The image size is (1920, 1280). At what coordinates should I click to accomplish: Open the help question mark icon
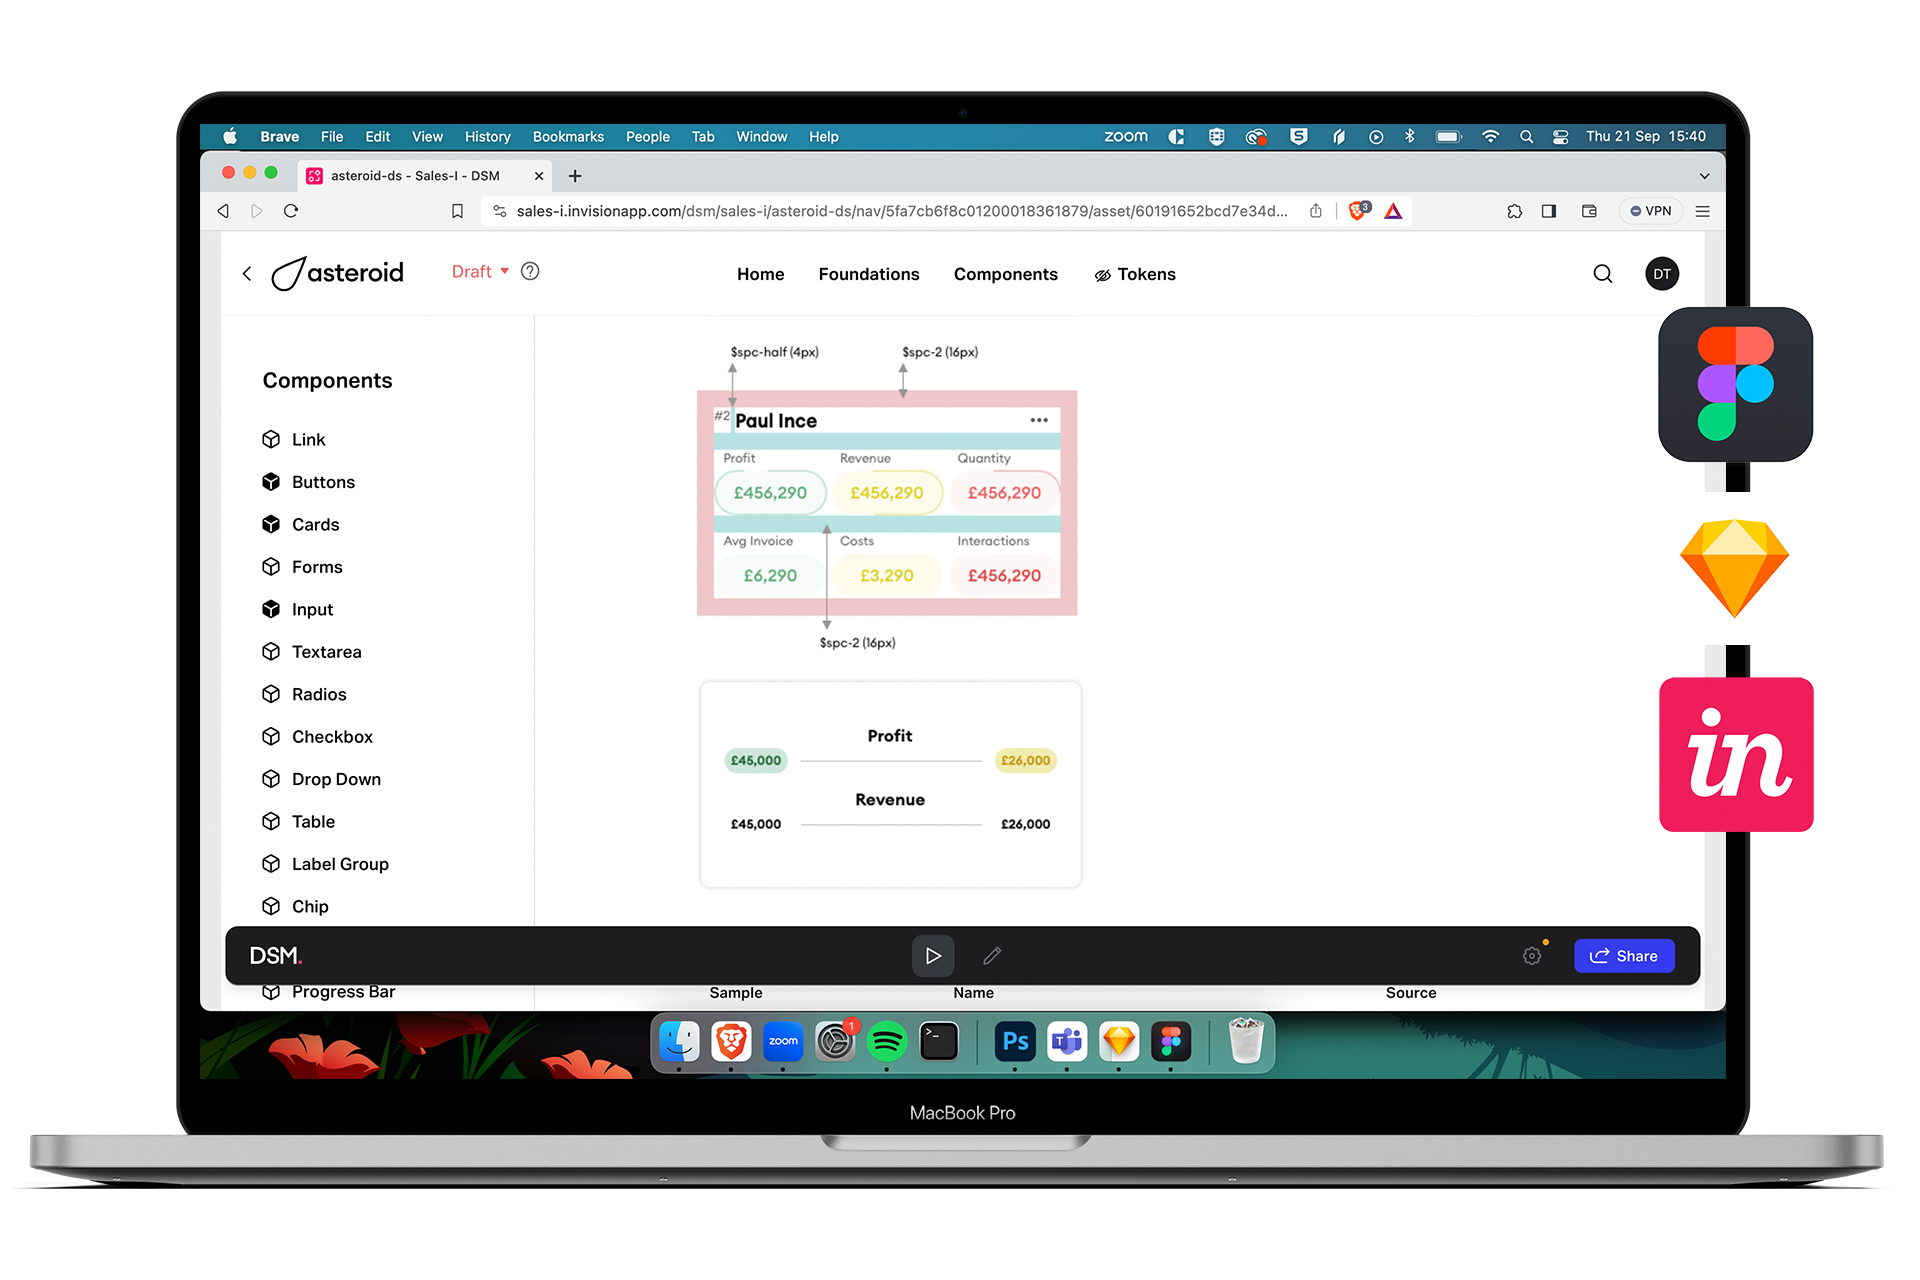click(530, 271)
